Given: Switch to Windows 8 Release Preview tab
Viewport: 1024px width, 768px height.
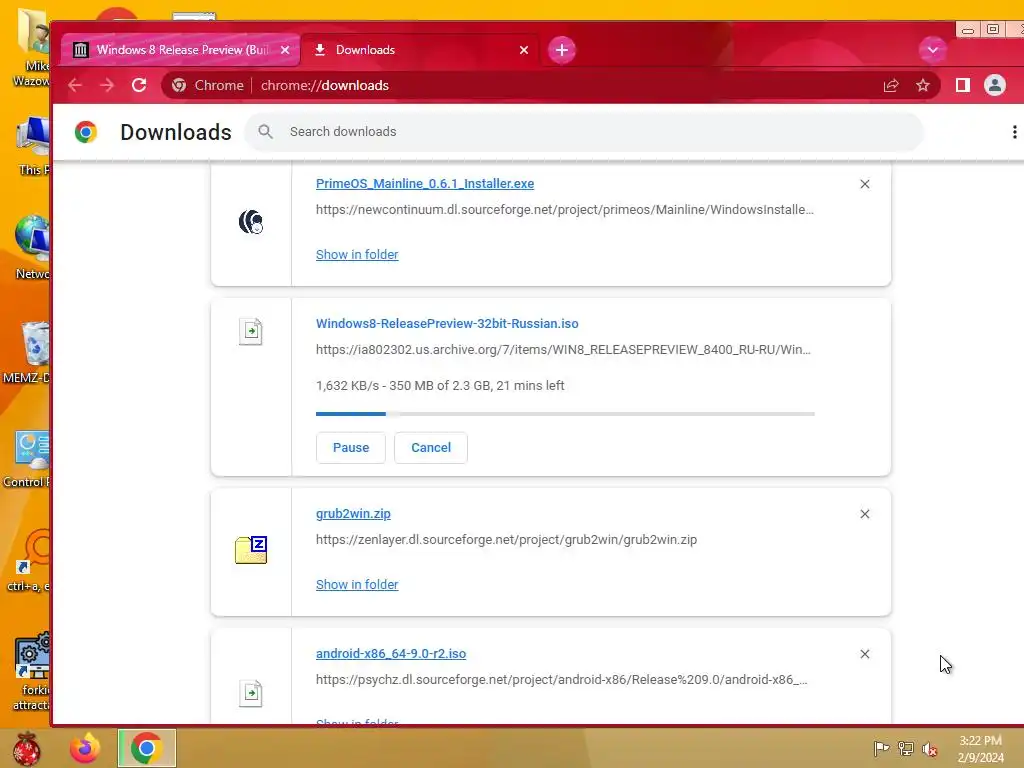Looking at the screenshot, I should (x=182, y=50).
